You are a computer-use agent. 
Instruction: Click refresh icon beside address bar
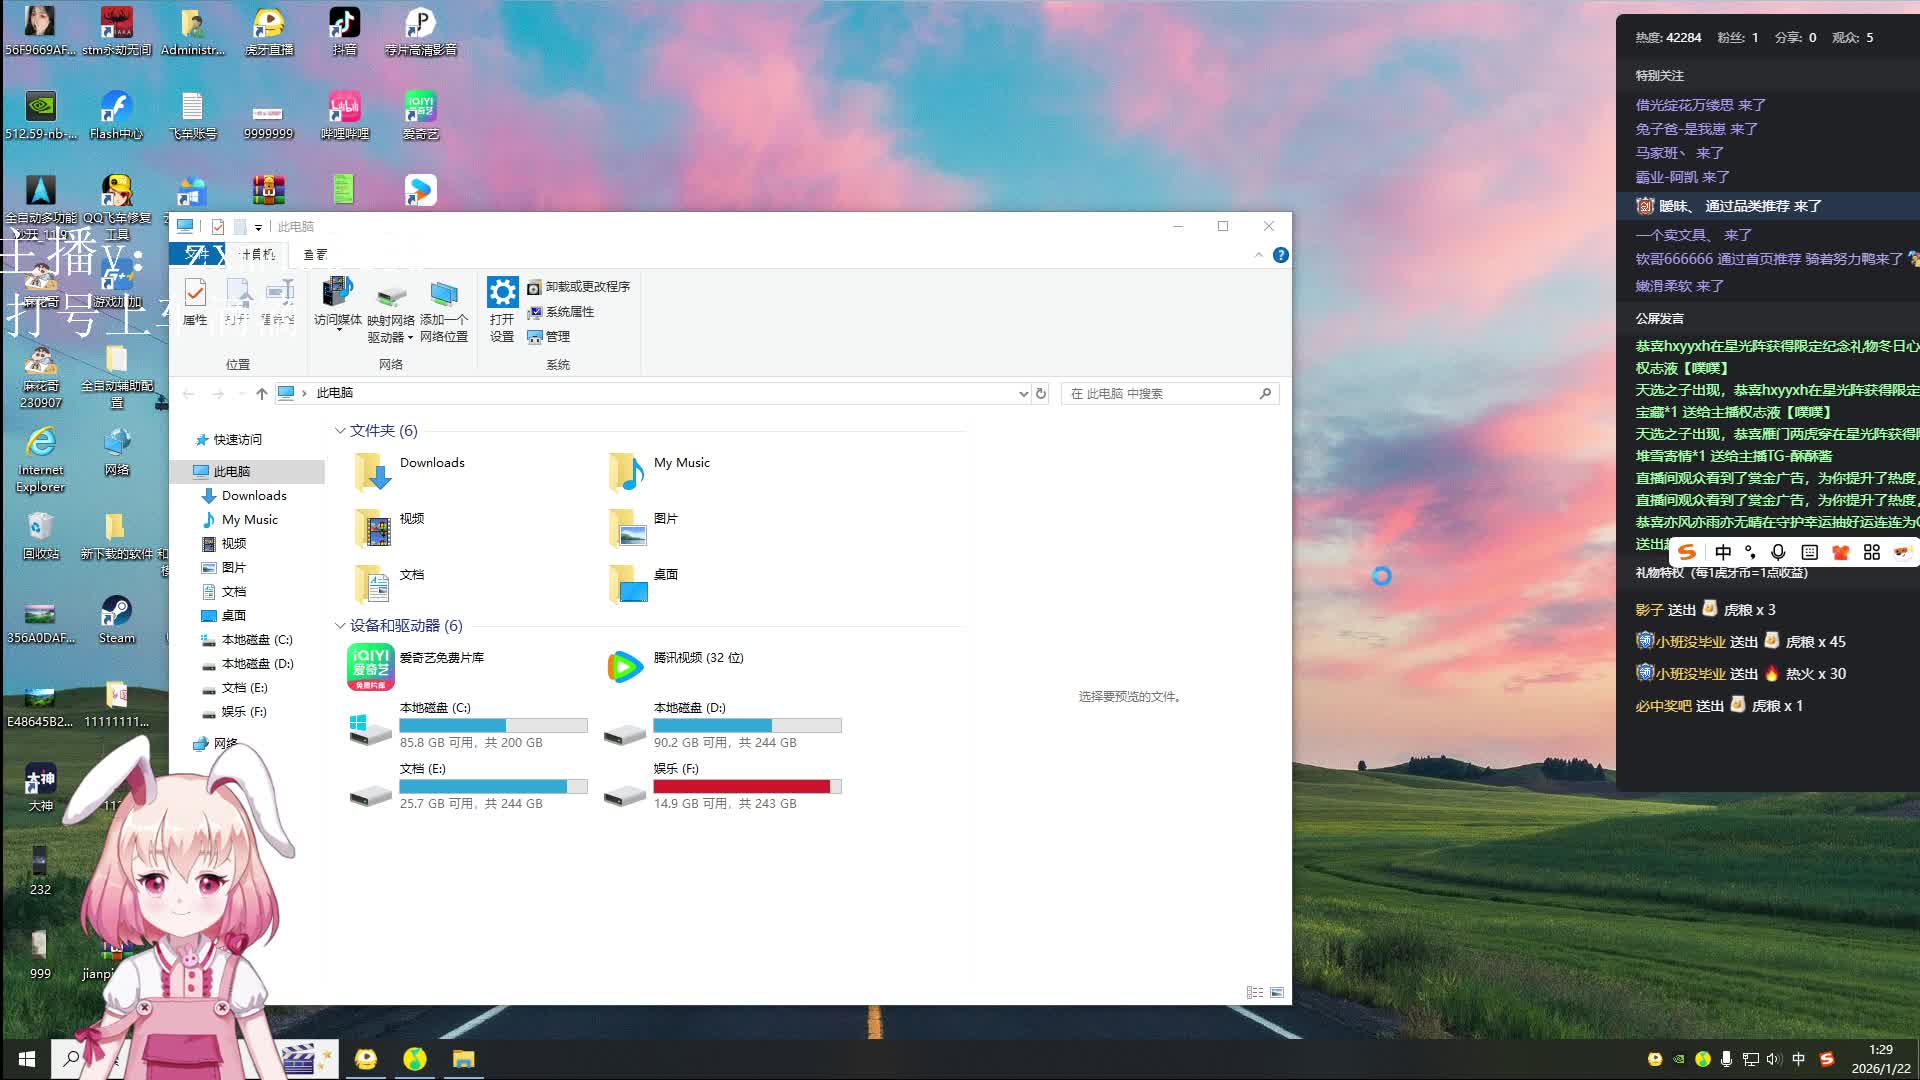point(1041,394)
